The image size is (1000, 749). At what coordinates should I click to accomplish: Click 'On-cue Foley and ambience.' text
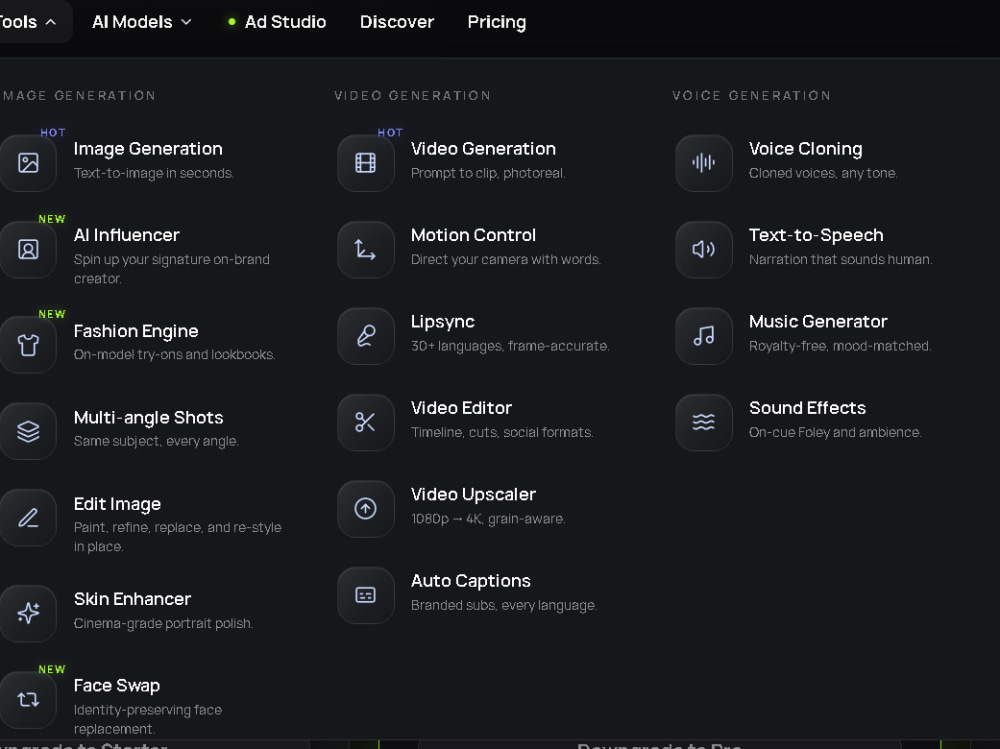pyautogui.click(x=835, y=433)
